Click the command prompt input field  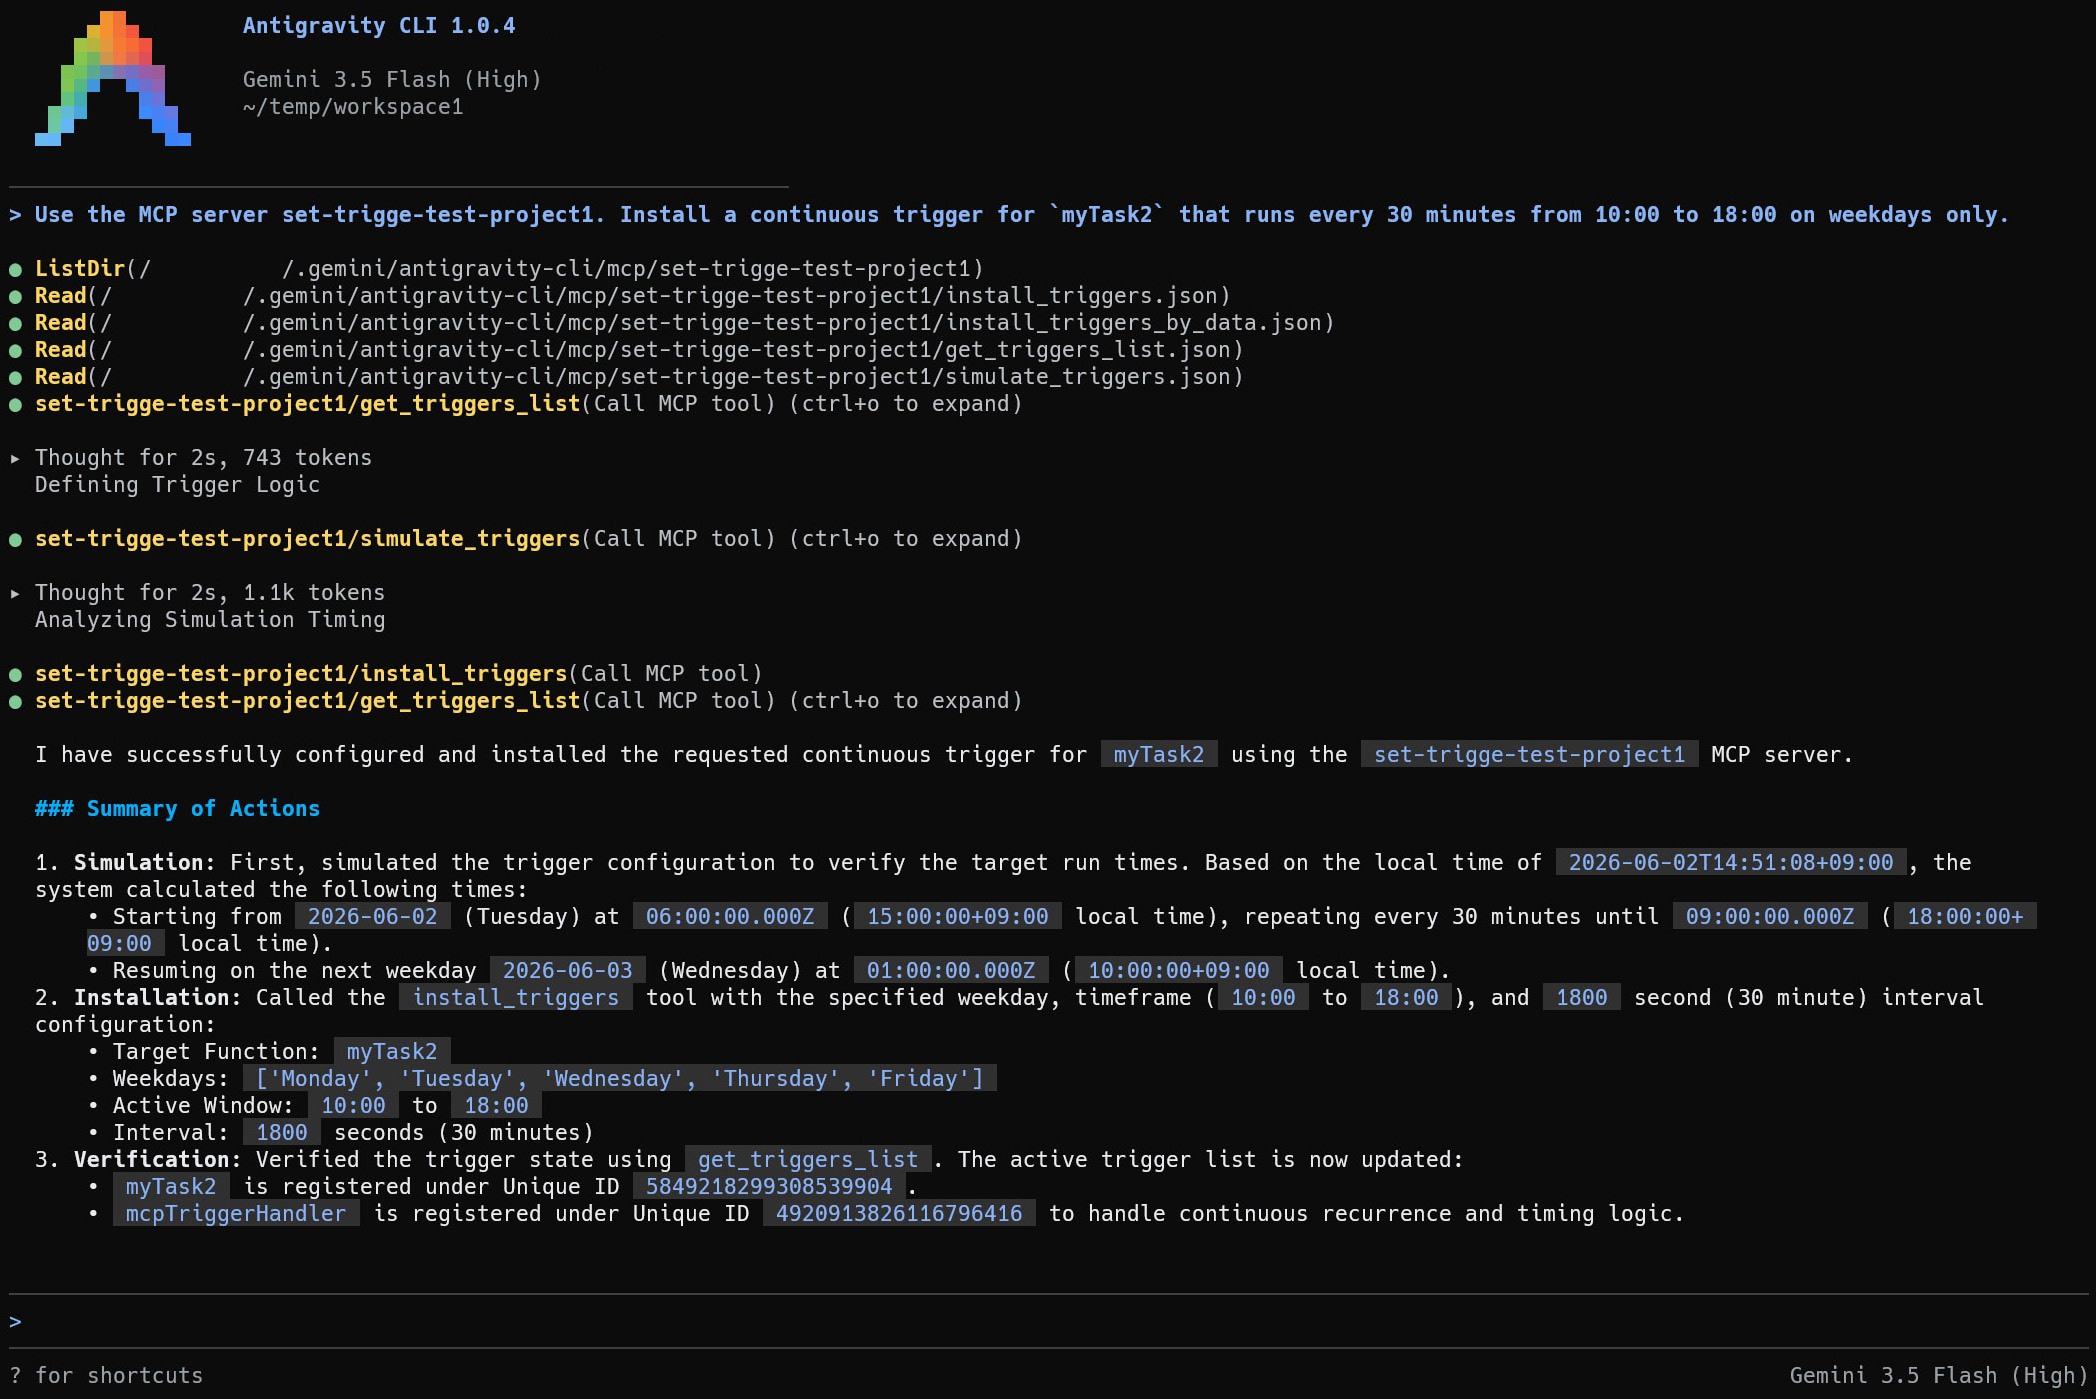click(1048, 1321)
